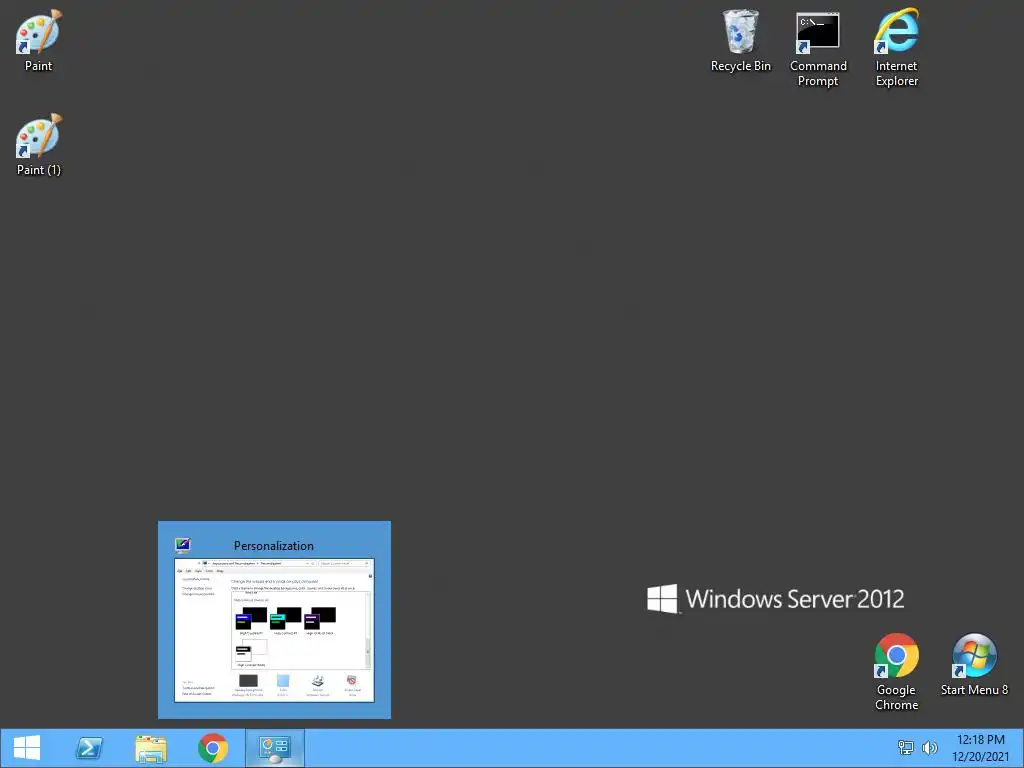Select the Personalization window preview thumbnail
The image size is (1024, 768).
[274, 630]
